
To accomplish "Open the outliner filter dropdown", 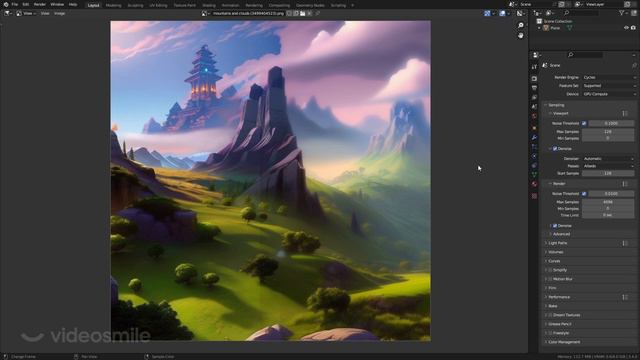I will [624, 13].
